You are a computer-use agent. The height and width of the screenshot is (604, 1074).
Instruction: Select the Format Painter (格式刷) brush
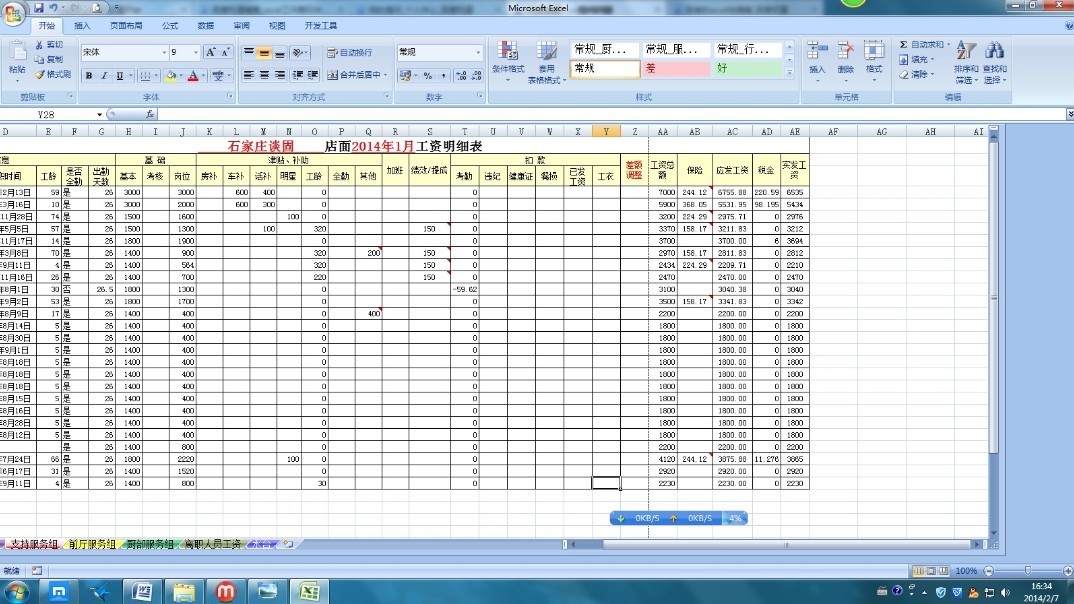click(40, 74)
